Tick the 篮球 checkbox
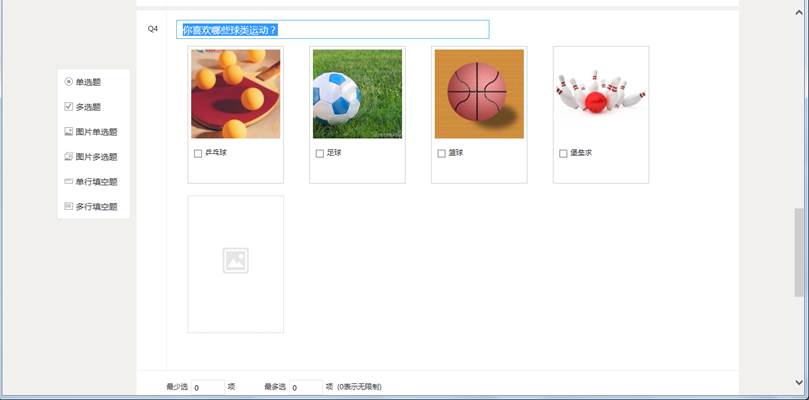809x400 pixels. [441, 153]
